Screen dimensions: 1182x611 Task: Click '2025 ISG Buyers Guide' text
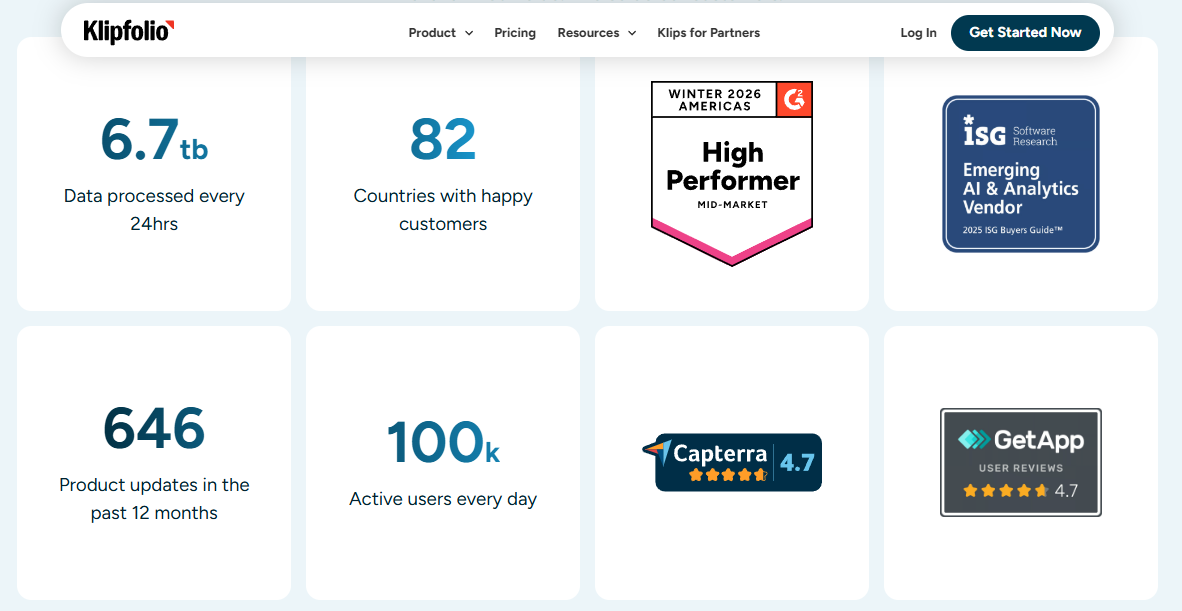[1012, 230]
